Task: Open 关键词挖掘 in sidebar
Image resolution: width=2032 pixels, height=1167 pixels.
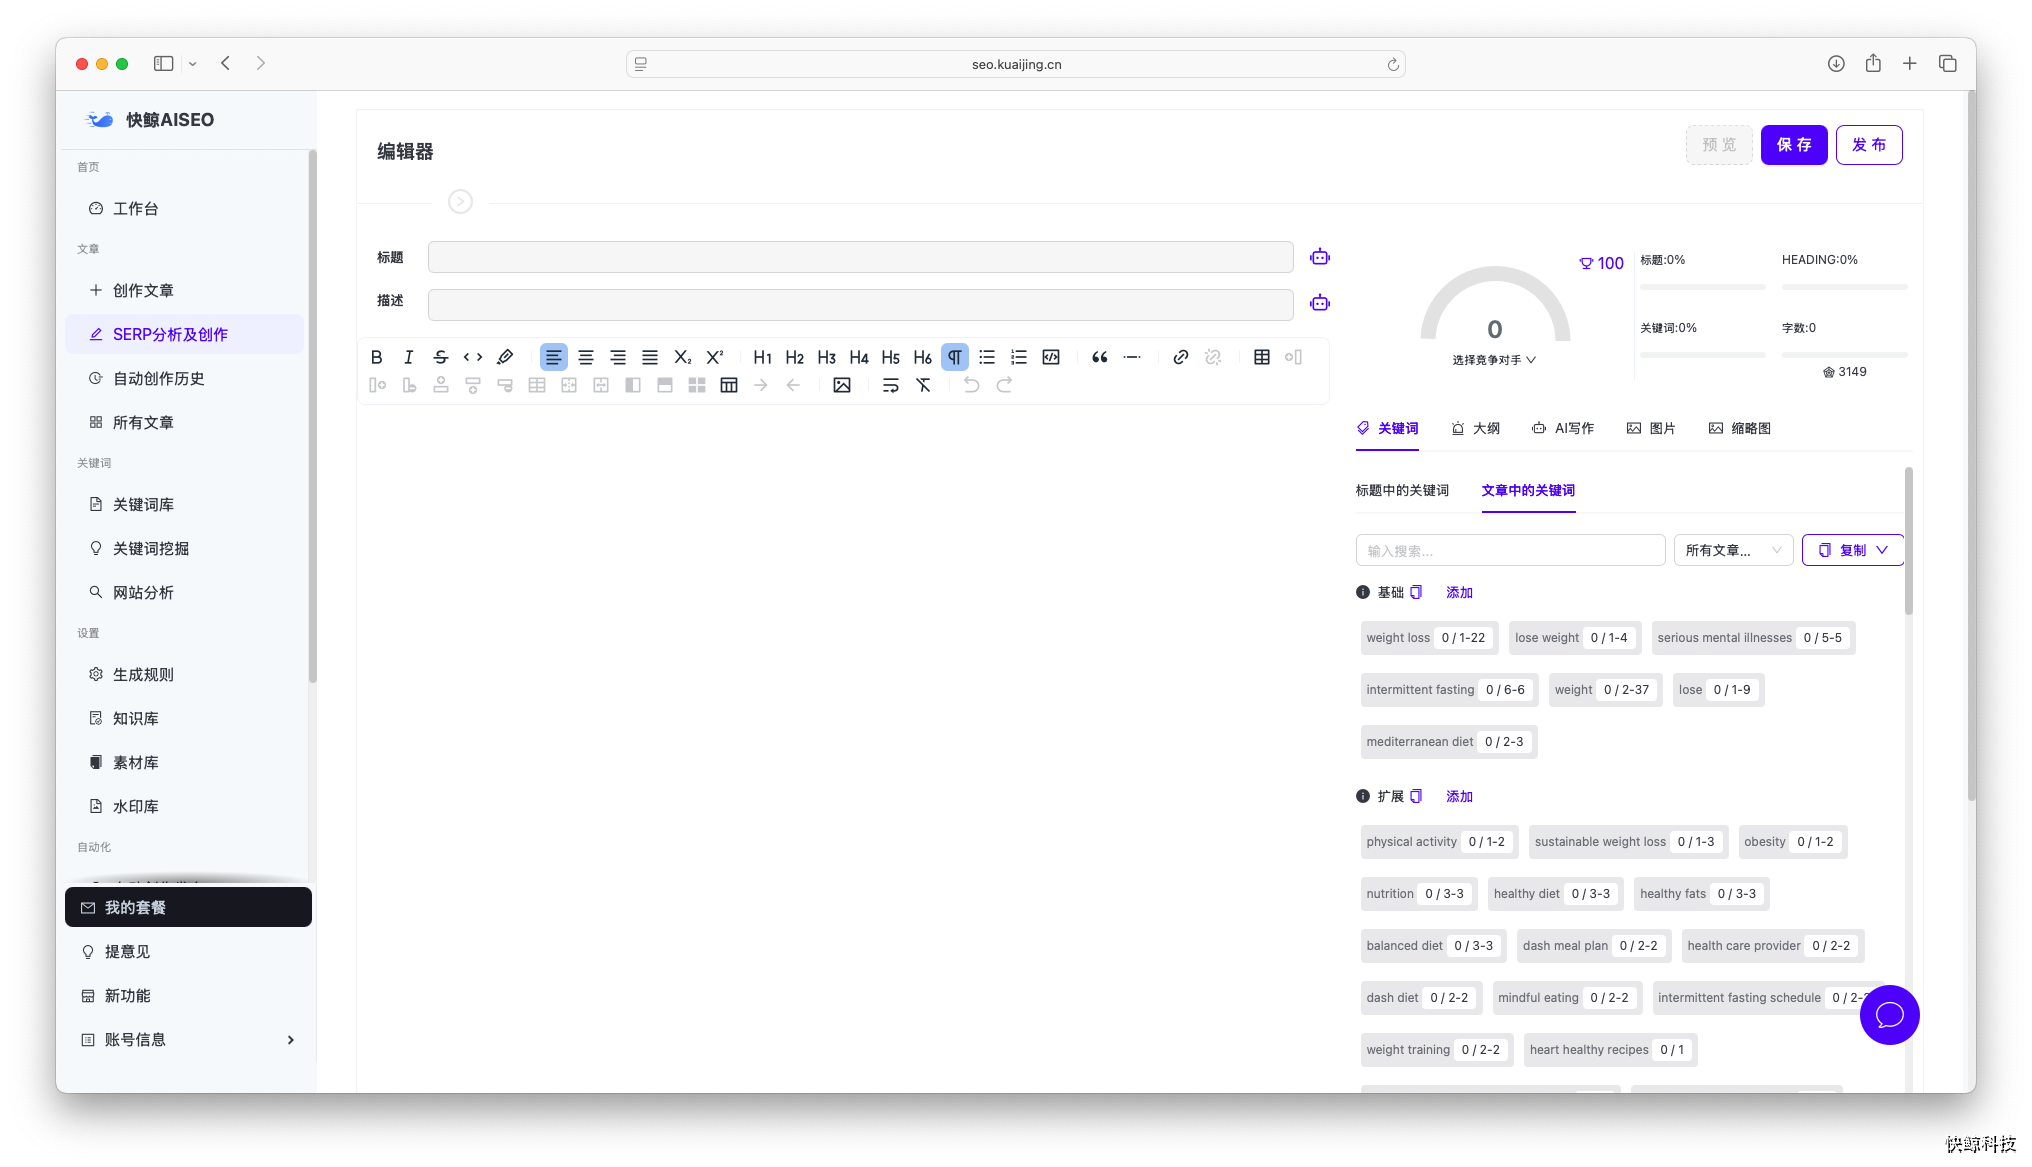Action: click(x=185, y=548)
